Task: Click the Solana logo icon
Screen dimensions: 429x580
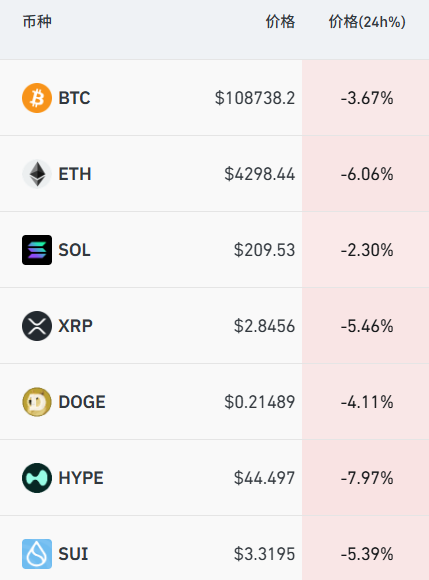Action: pyautogui.click(x=37, y=250)
